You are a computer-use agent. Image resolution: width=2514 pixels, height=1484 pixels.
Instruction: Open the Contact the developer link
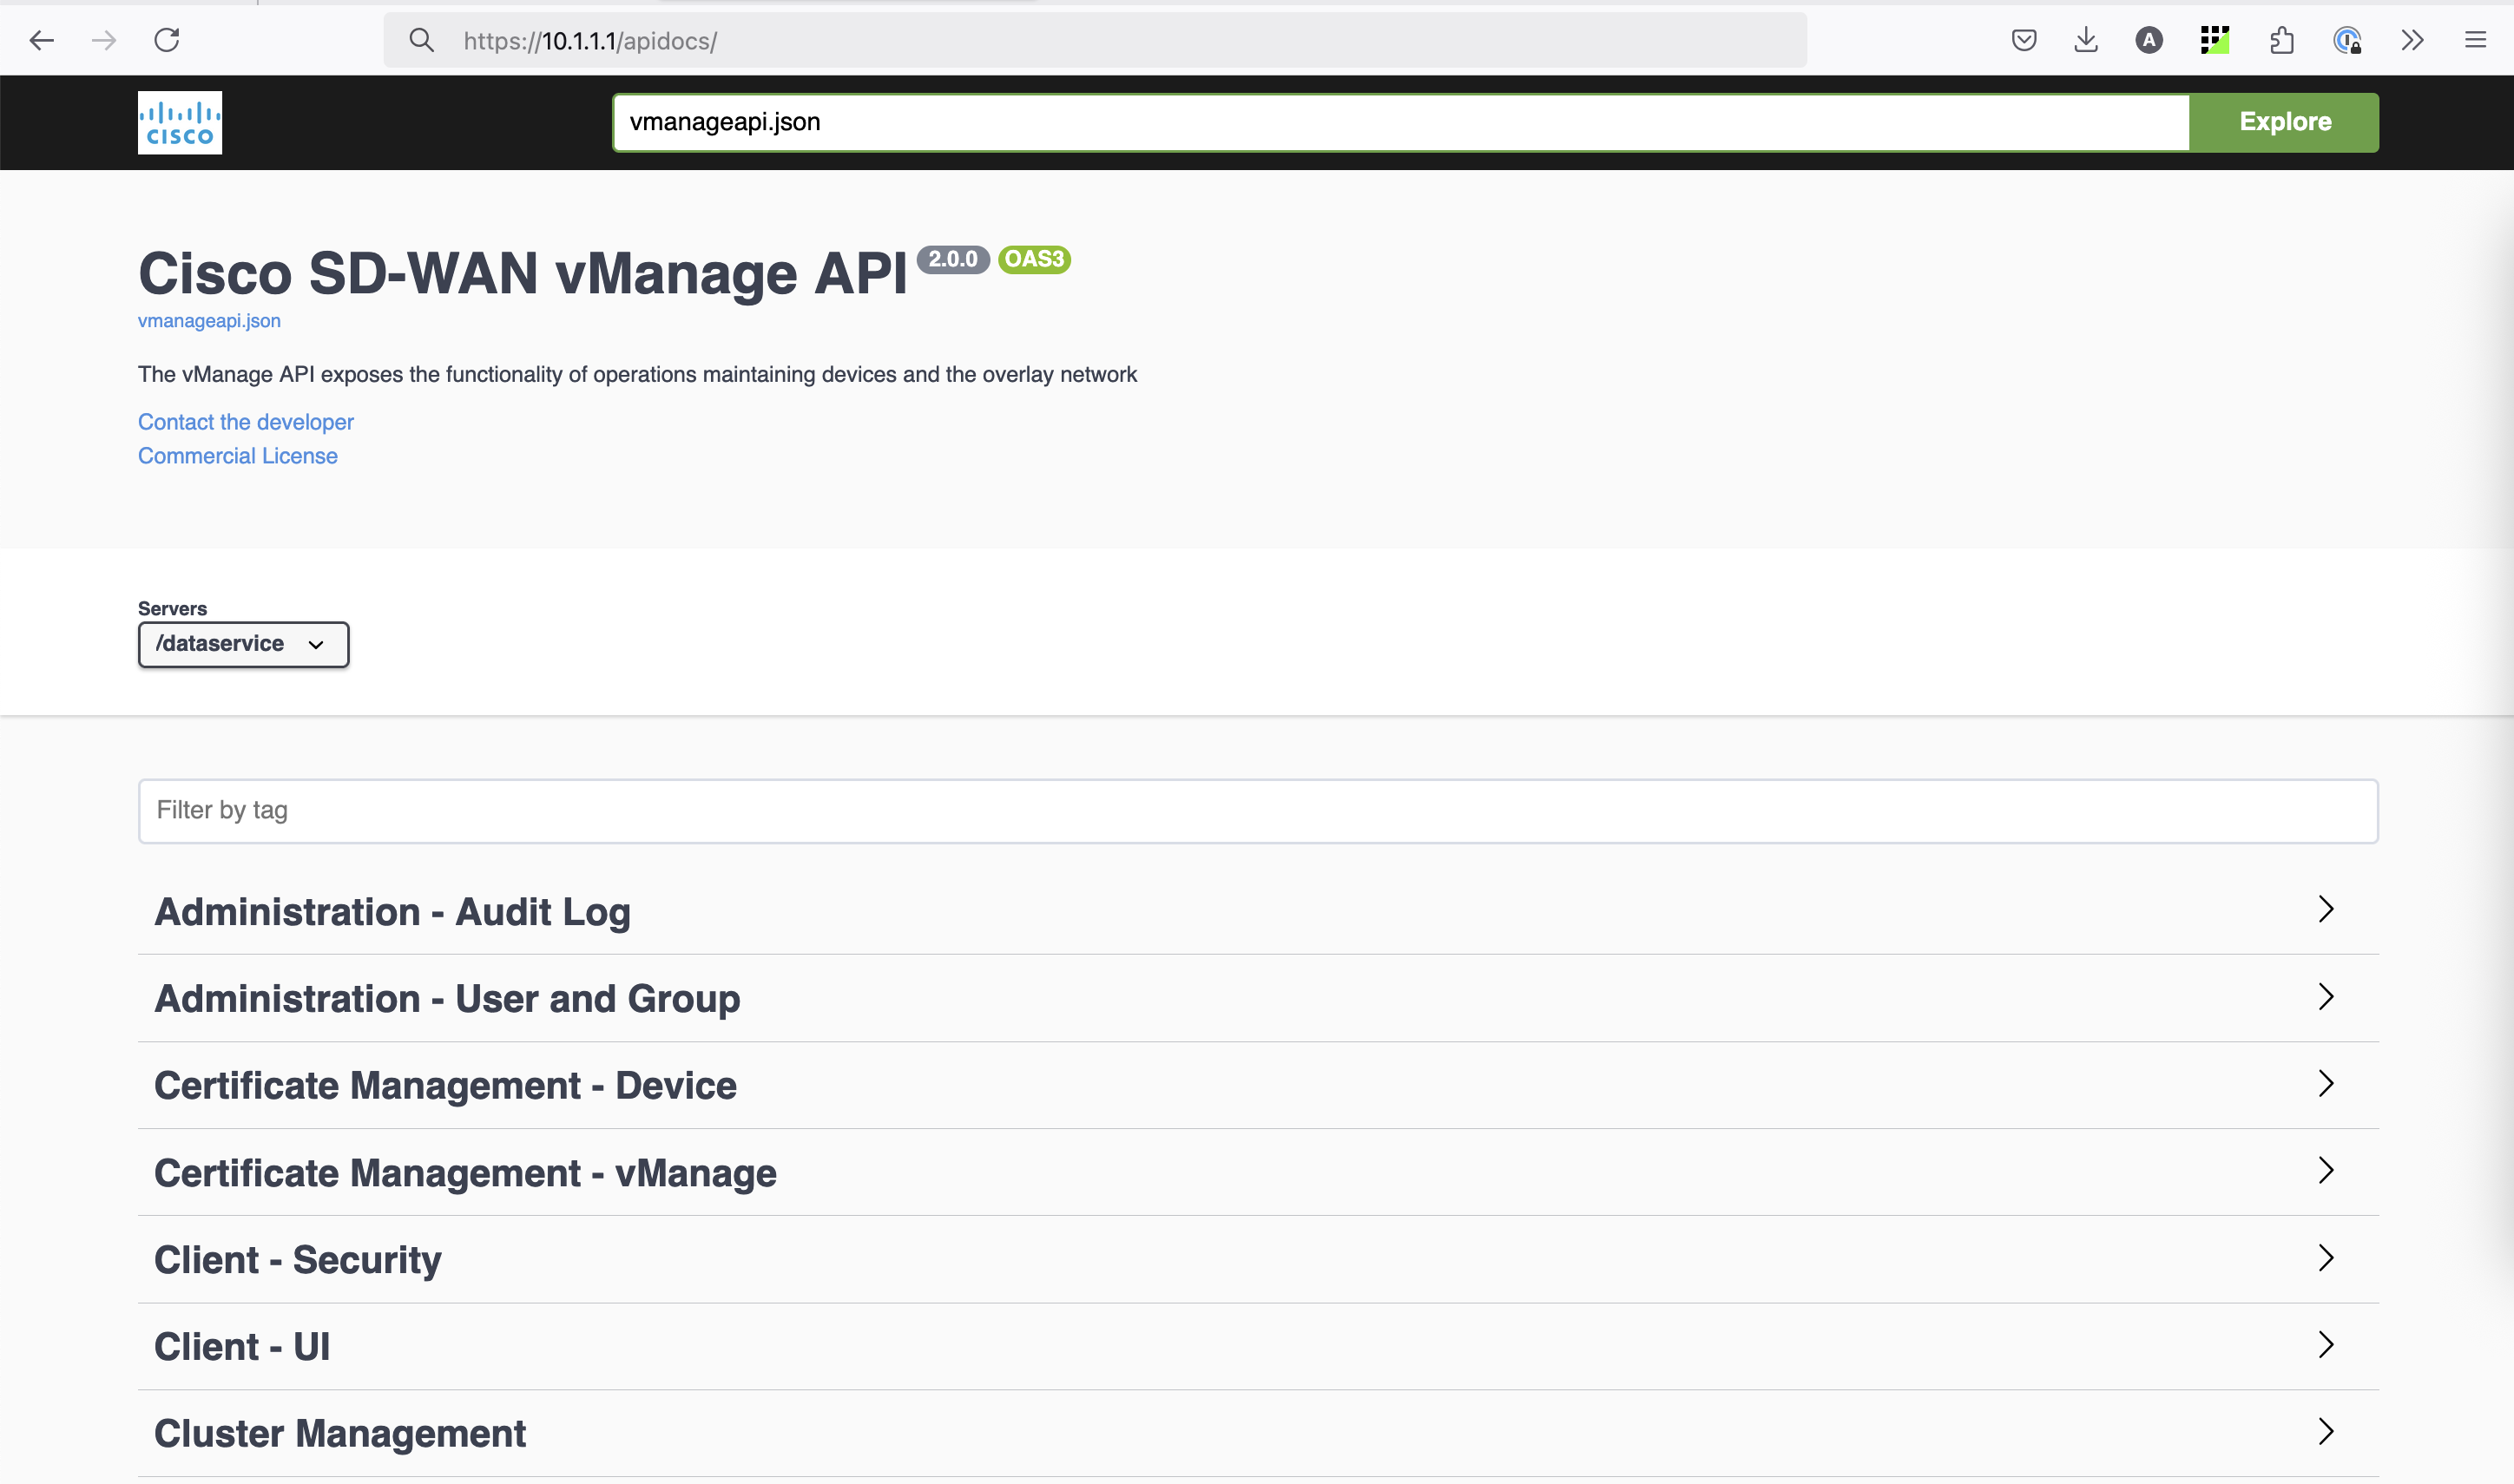click(x=246, y=422)
